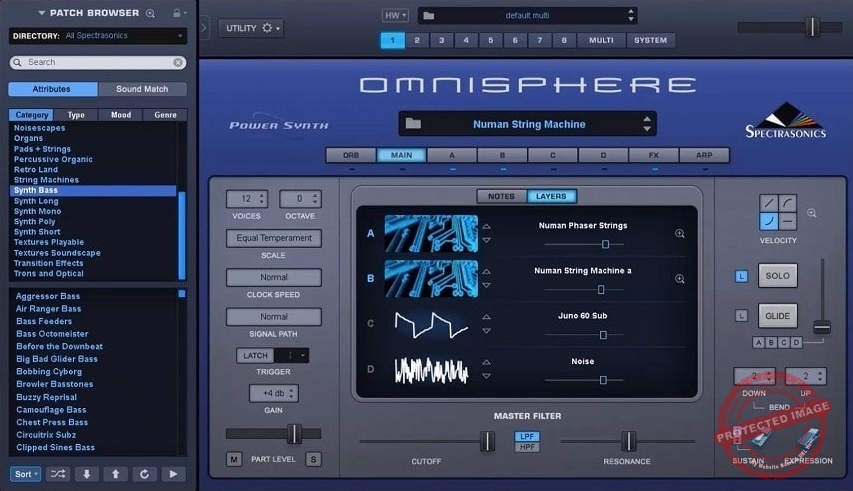
Task: Click layer A circuit board thumbnail
Action: (x=431, y=233)
